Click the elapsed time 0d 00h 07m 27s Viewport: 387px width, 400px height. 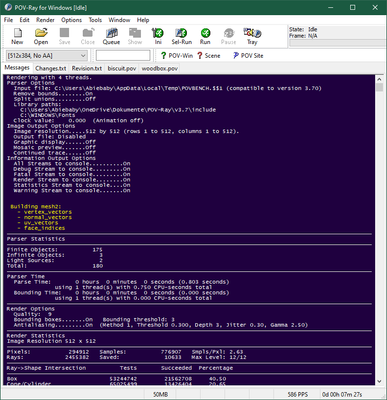pos(342,395)
